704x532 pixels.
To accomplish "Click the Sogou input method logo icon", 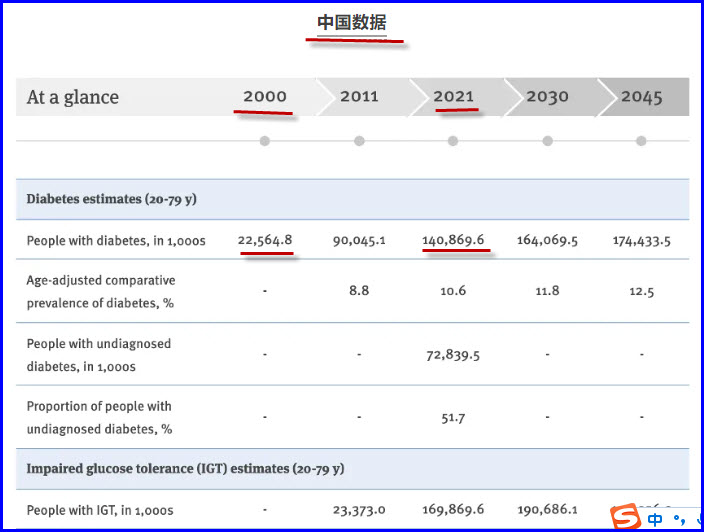I will coord(626,517).
